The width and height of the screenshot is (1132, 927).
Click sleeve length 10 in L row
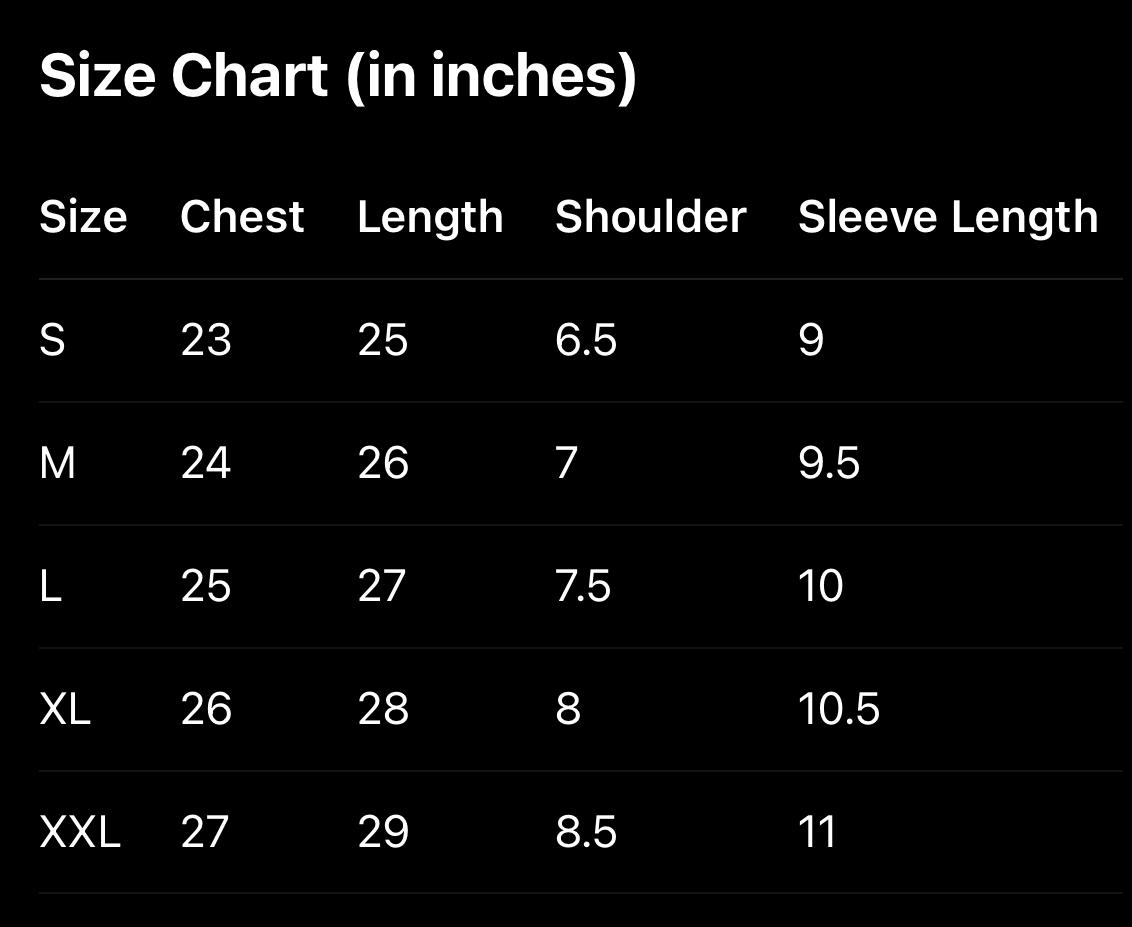click(820, 586)
